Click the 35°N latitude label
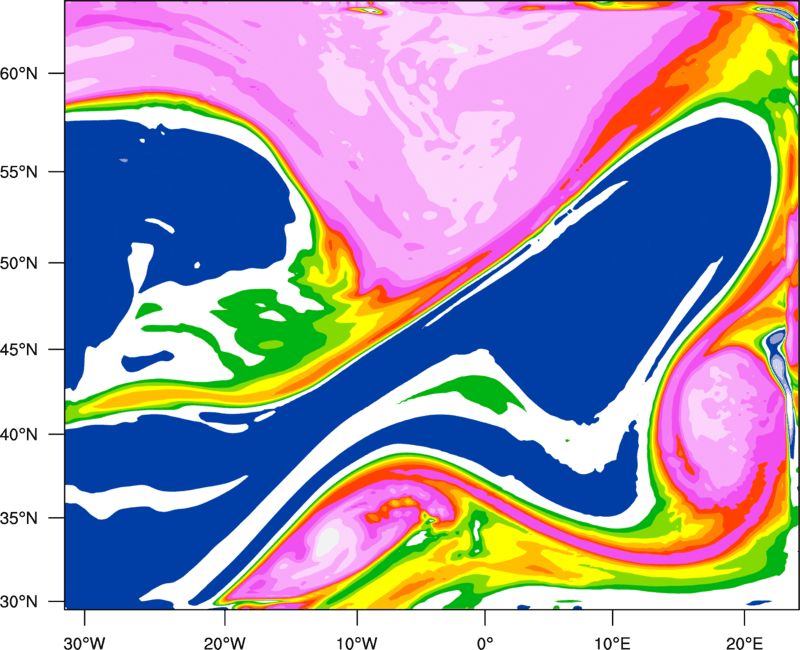800x650 pixels. tap(19, 518)
